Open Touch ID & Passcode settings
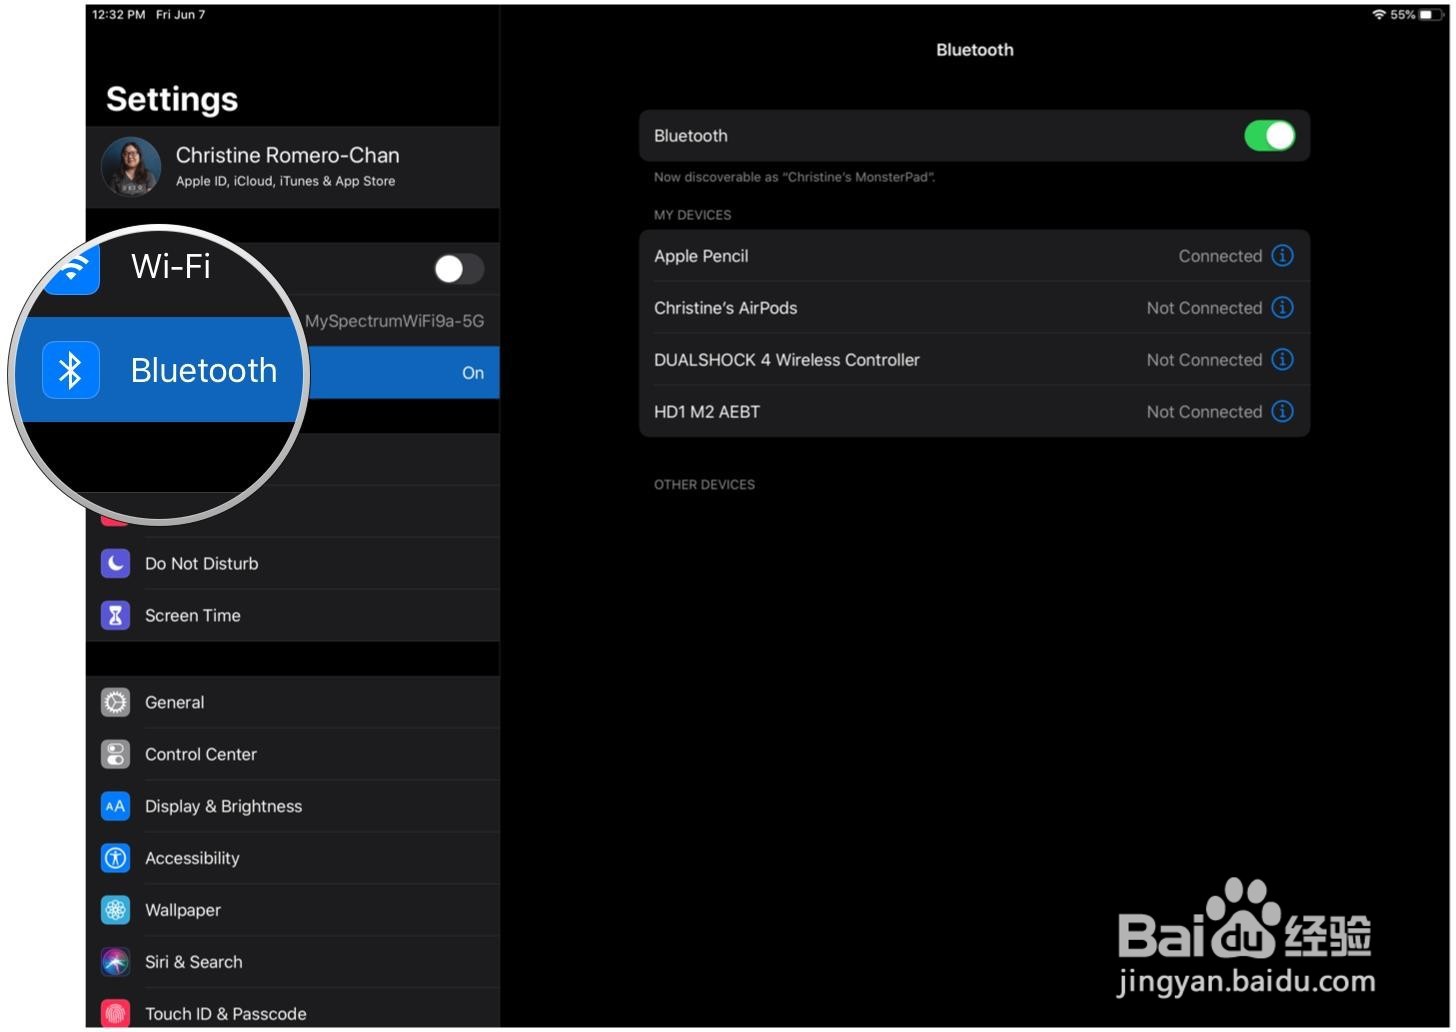The width and height of the screenshot is (1456, 1032). coord(293,1010)
